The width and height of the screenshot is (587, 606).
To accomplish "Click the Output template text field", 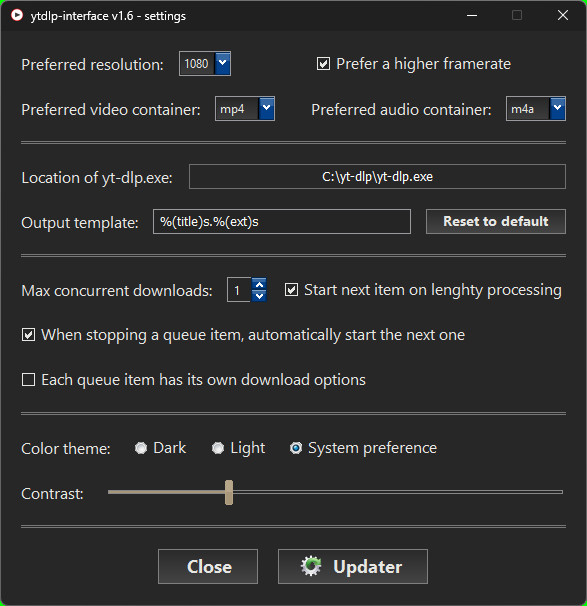I will pyautogui.click(x=282, y=221).
